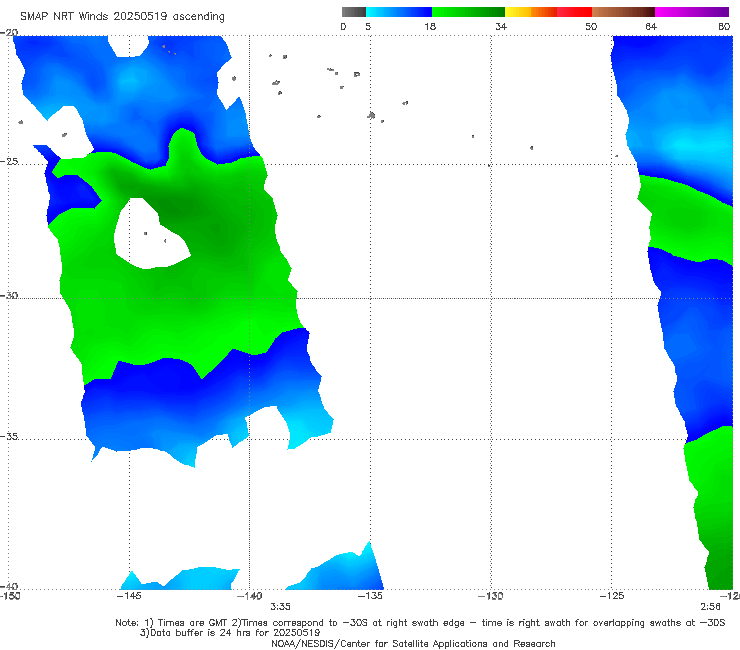The height and width of the screenshot is (650, 740).
Task: Click the longitude label '-135'
Action: point(370,596)
